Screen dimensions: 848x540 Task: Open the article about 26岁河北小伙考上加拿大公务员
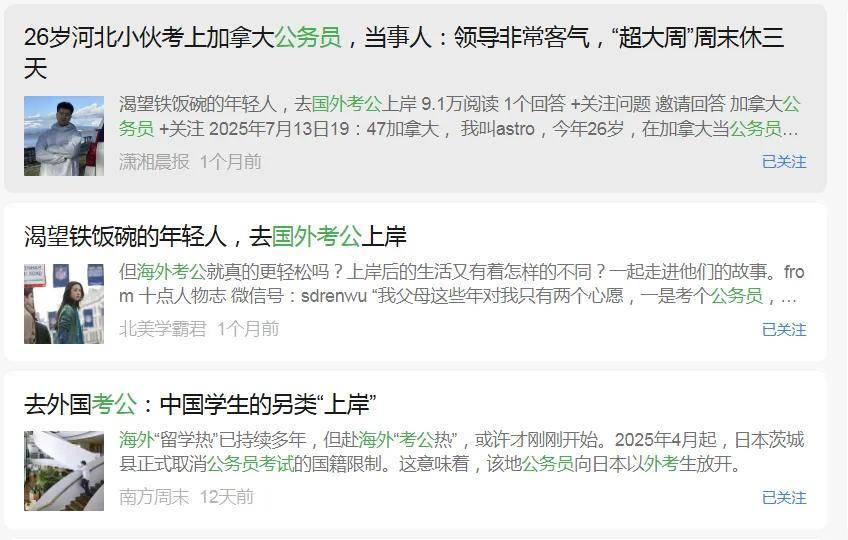click(x=403, y=53)
